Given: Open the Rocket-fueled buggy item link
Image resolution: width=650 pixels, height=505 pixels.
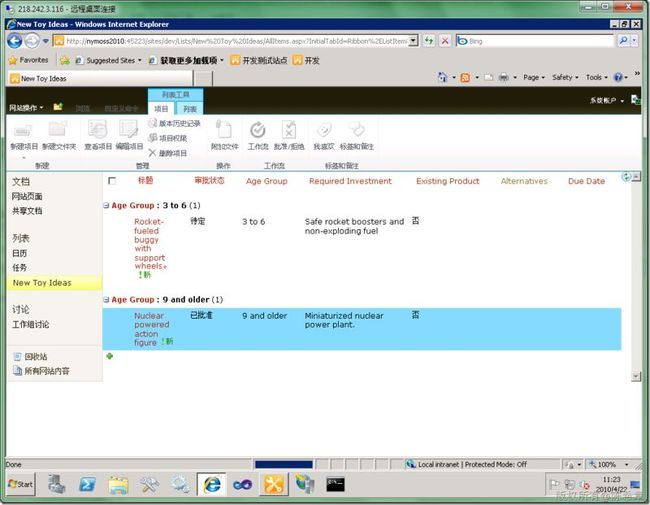Looking at the screenshot, I should coord(150,244).
